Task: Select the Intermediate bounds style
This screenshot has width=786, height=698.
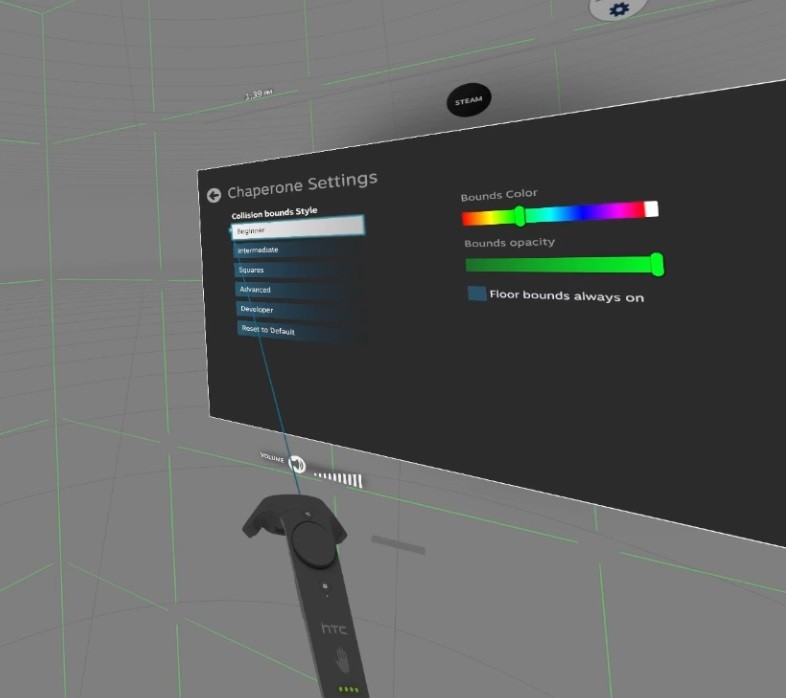Action: pyautogui.click(x=299, y=249)
